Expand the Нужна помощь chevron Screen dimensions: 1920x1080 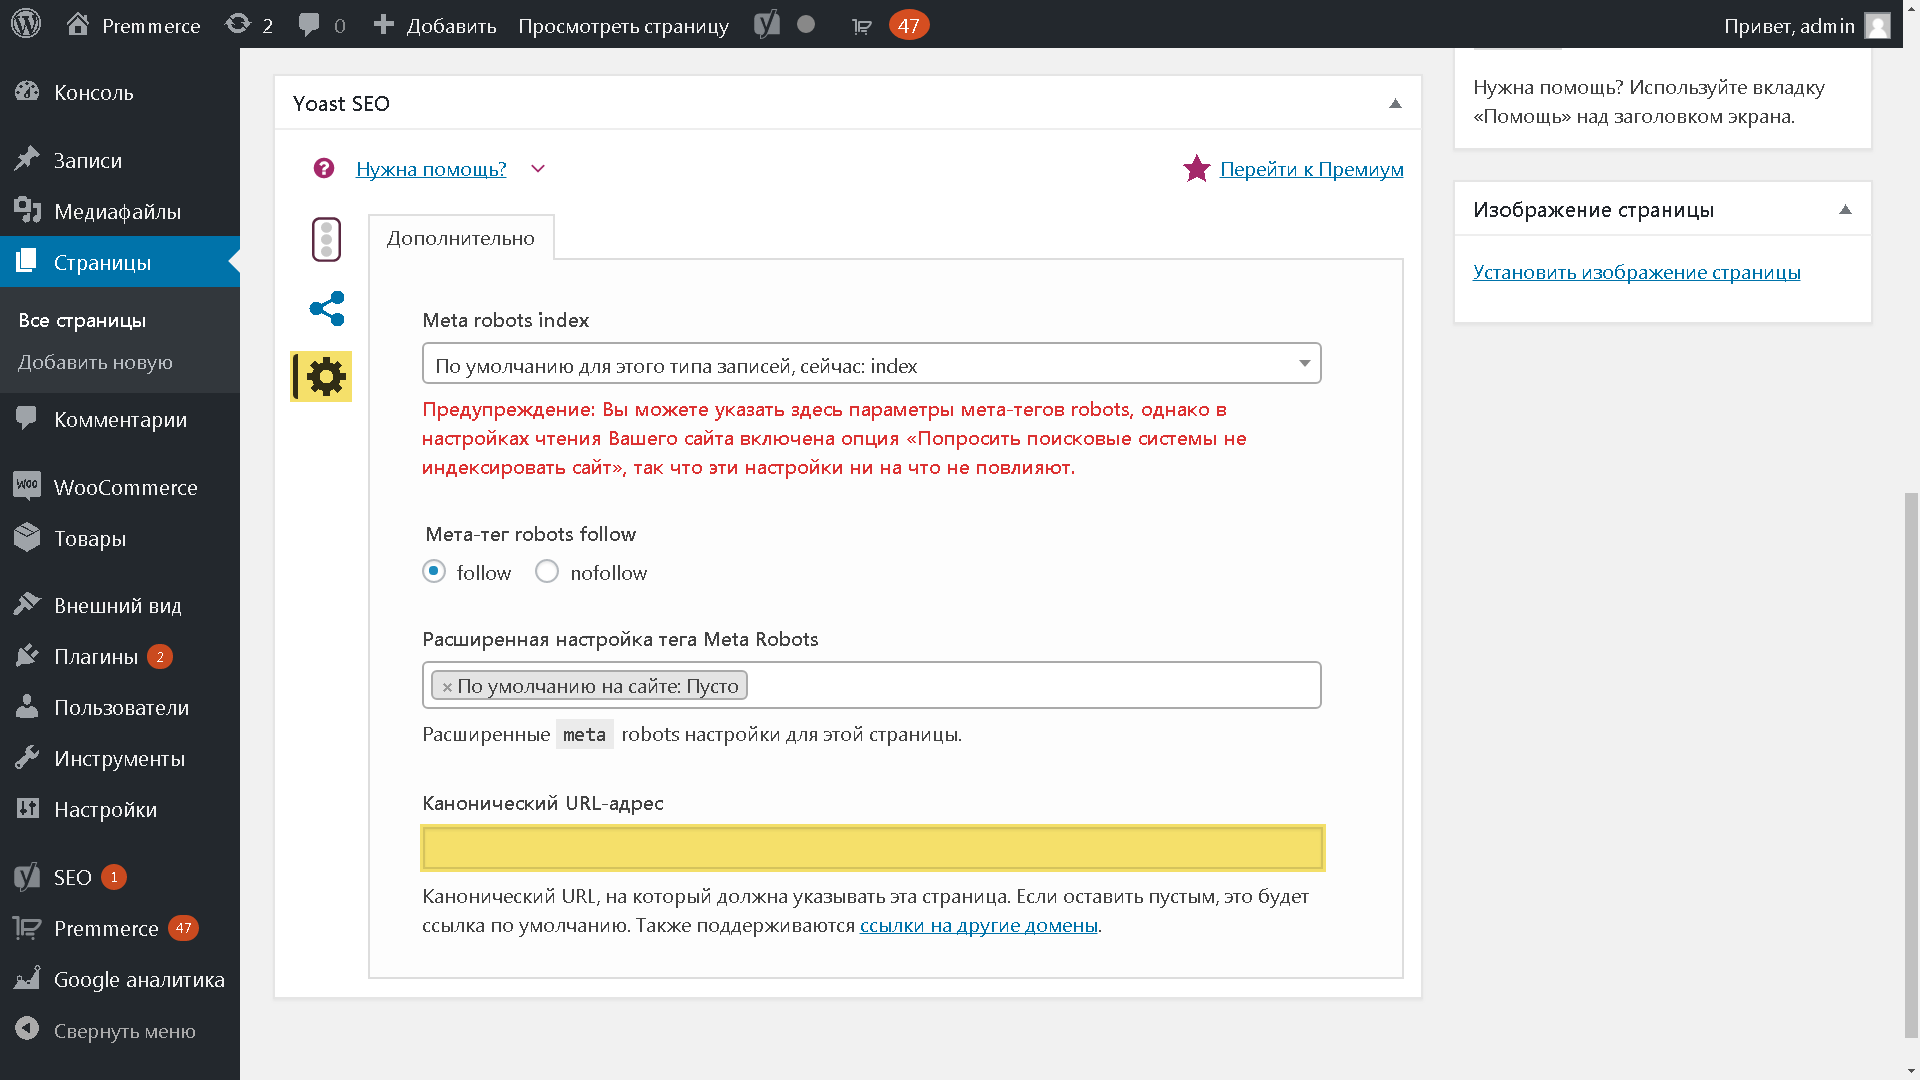(538, 169)
